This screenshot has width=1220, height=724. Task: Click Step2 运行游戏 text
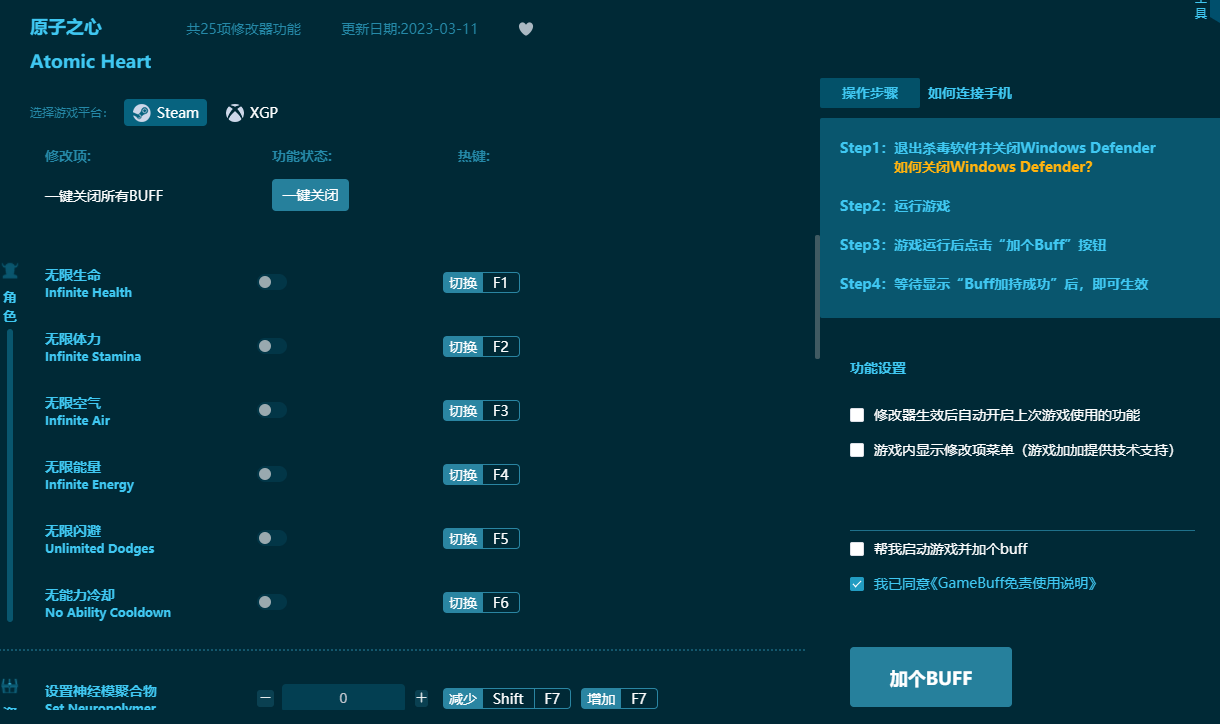pos(895,206)
